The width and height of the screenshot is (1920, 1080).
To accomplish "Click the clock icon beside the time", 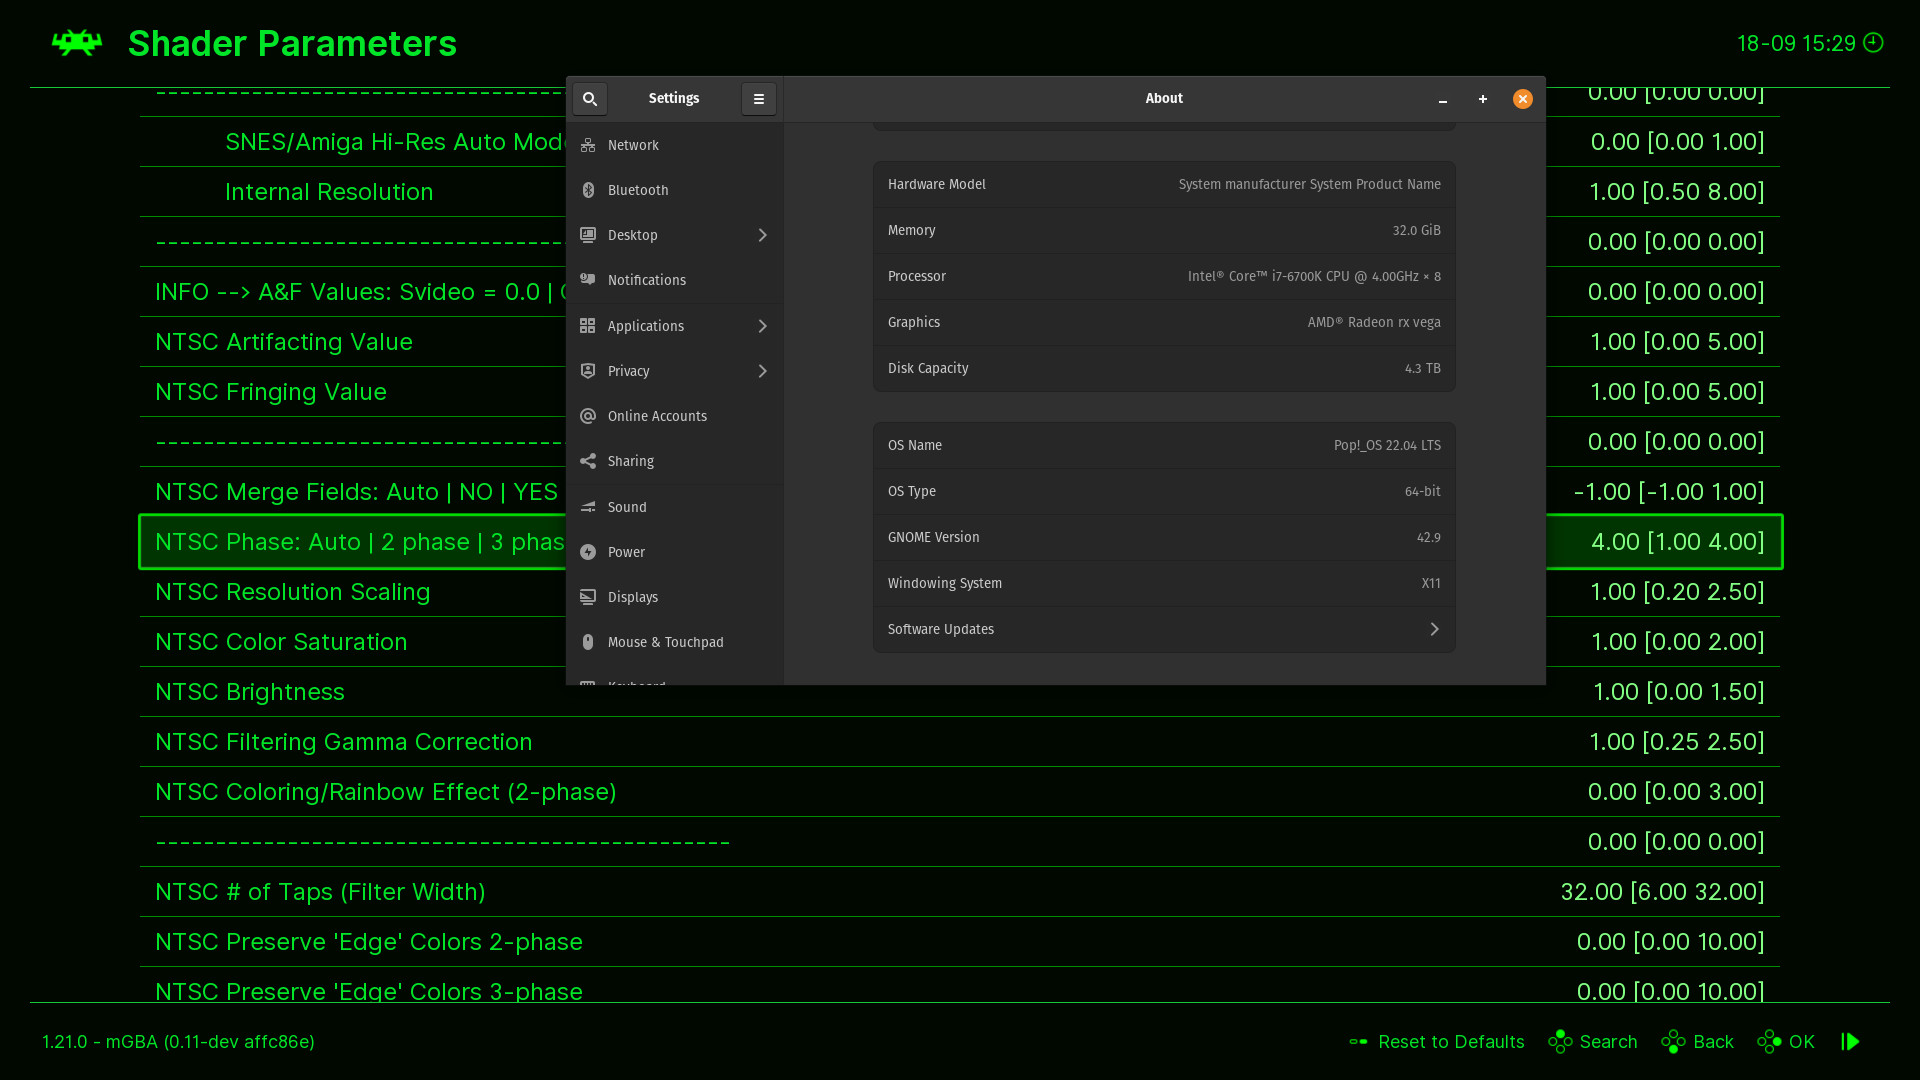I will [x=1874, y=43].
